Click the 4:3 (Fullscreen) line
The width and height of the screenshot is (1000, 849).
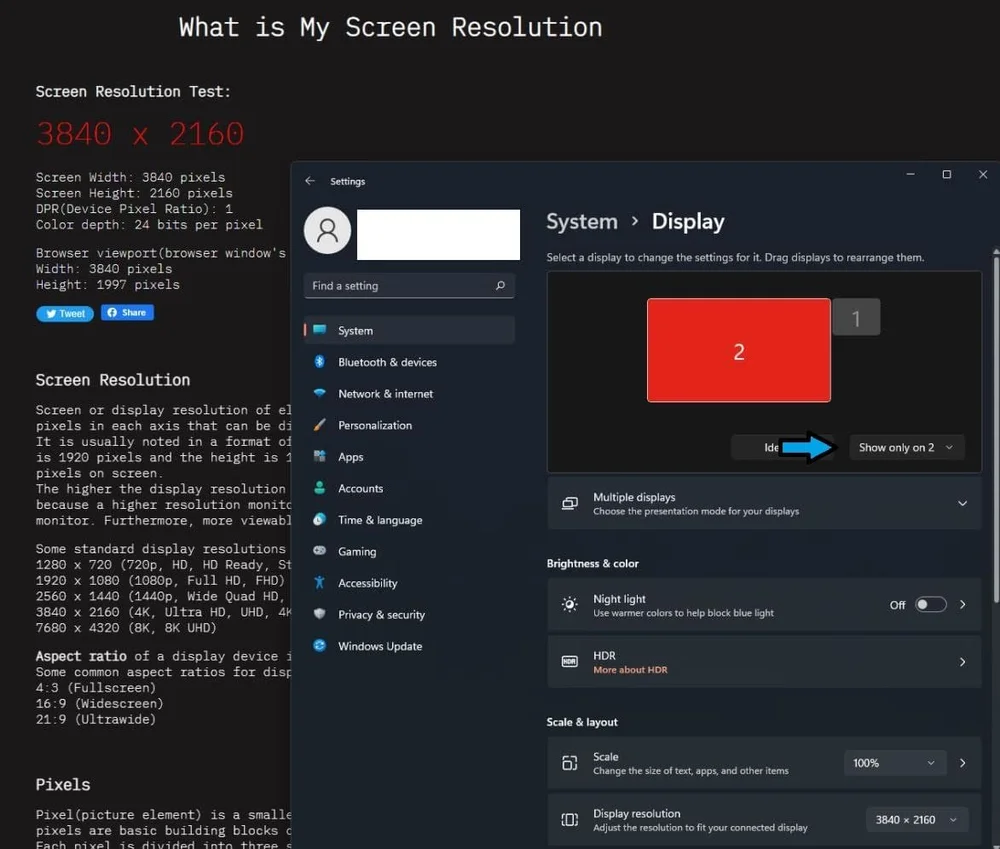96,688
